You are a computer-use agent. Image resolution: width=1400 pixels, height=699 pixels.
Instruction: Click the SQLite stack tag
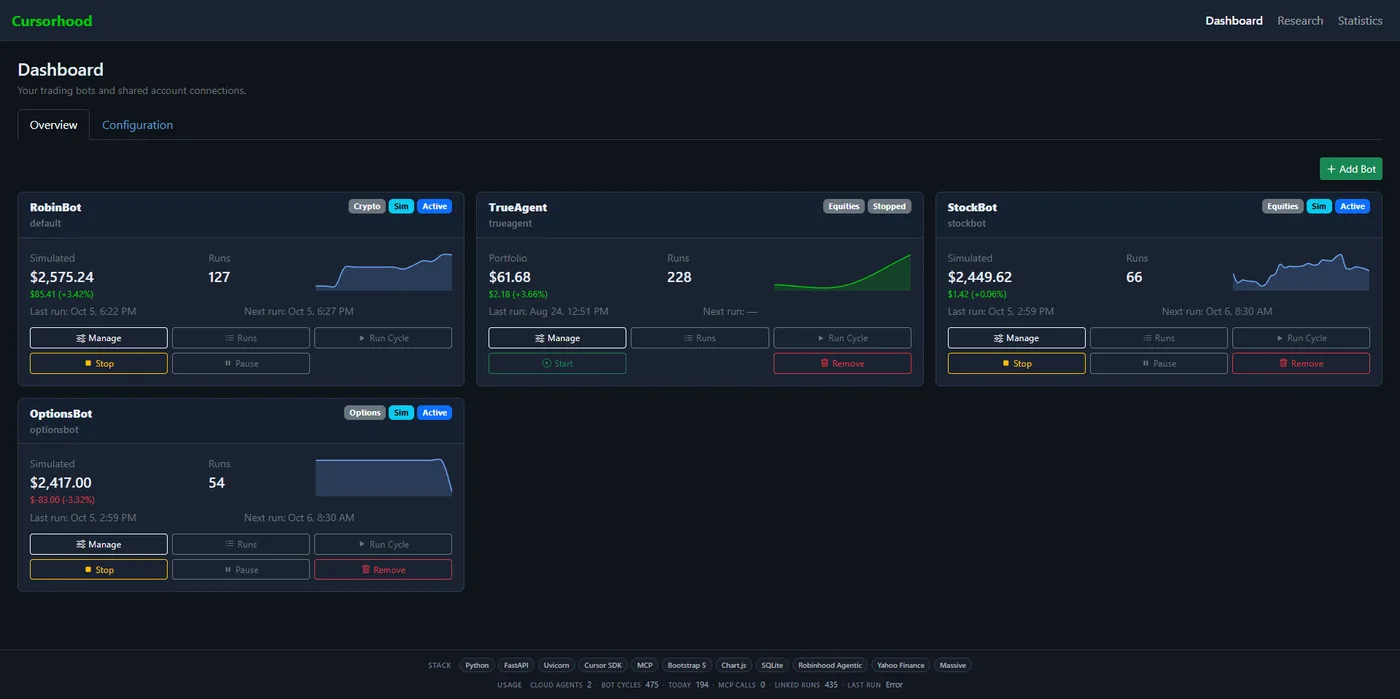[772, 665]
